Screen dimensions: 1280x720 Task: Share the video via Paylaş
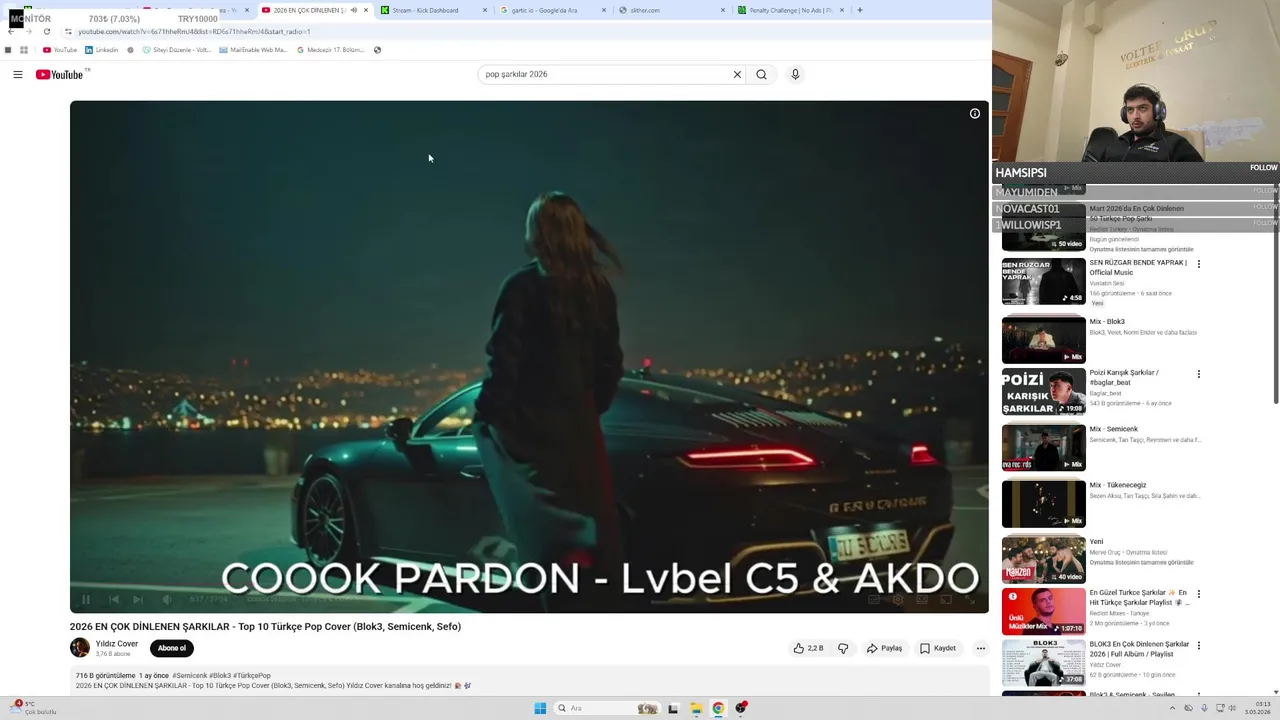coord(884,648)
